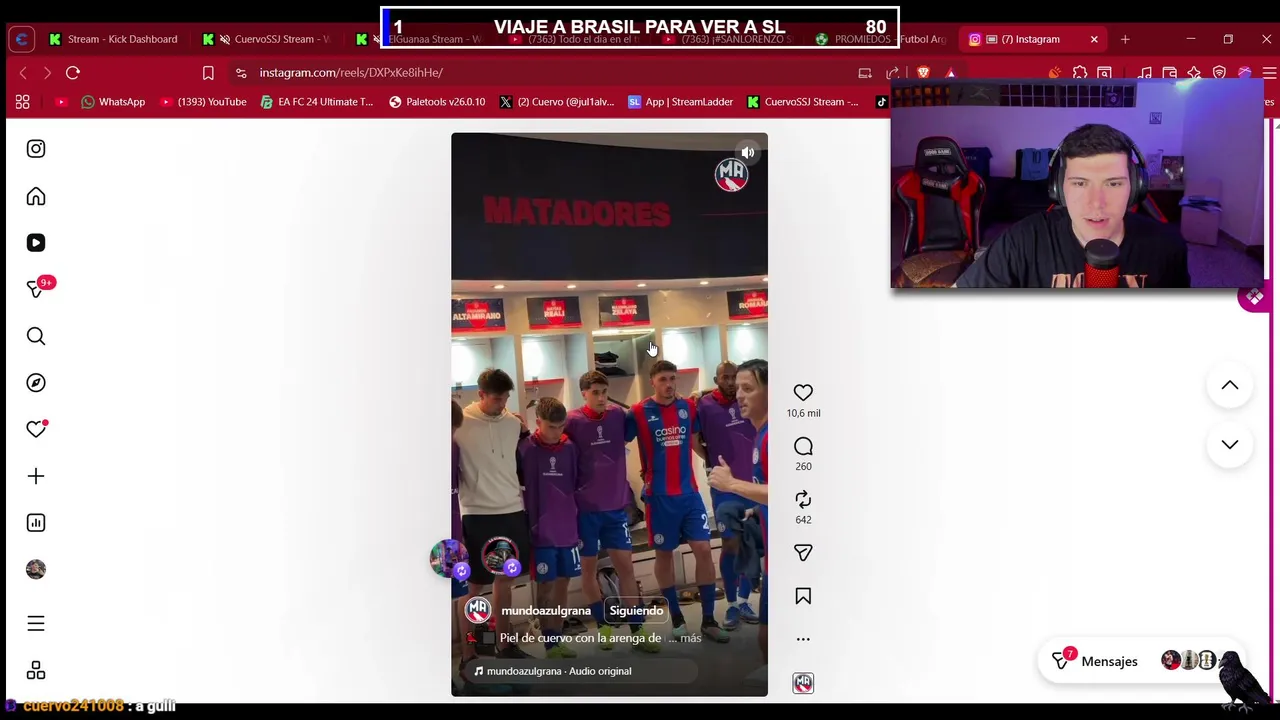1280x720 pixels.
Task: View site information next to URL
Action: click(241, 73)
